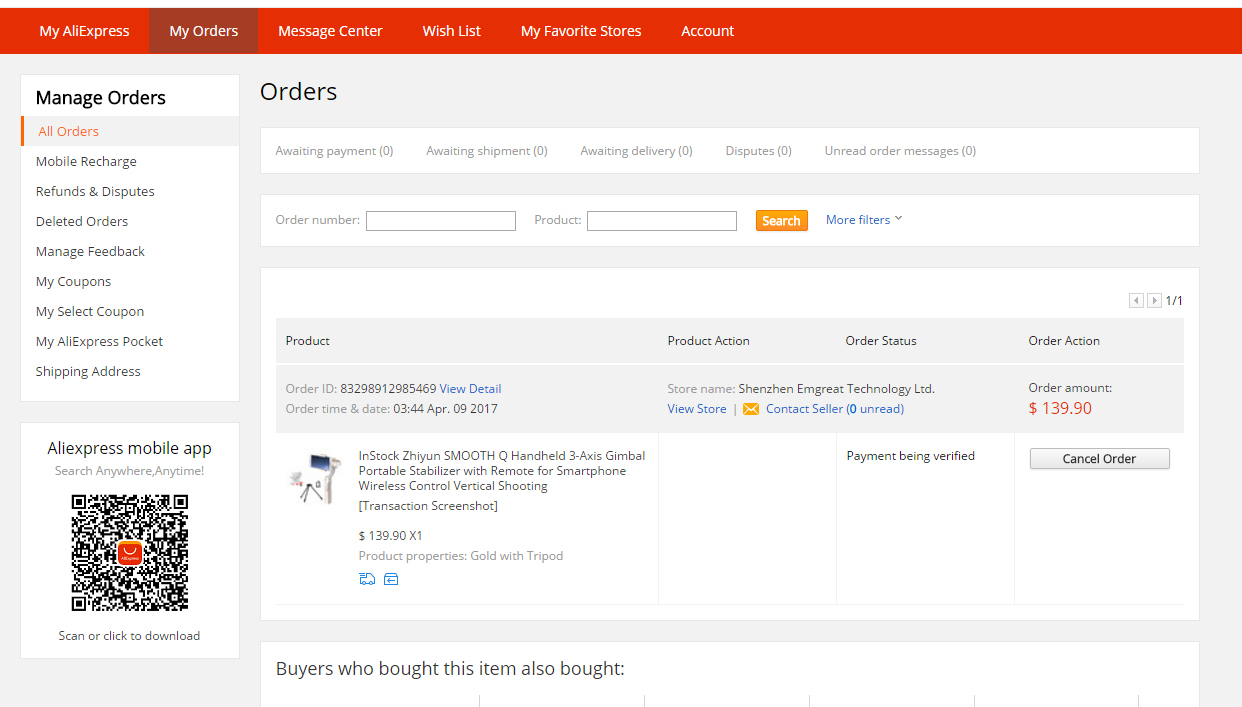
Task: Select the My Orders tab
Action: pyautogui.click(x=204, y=31)
